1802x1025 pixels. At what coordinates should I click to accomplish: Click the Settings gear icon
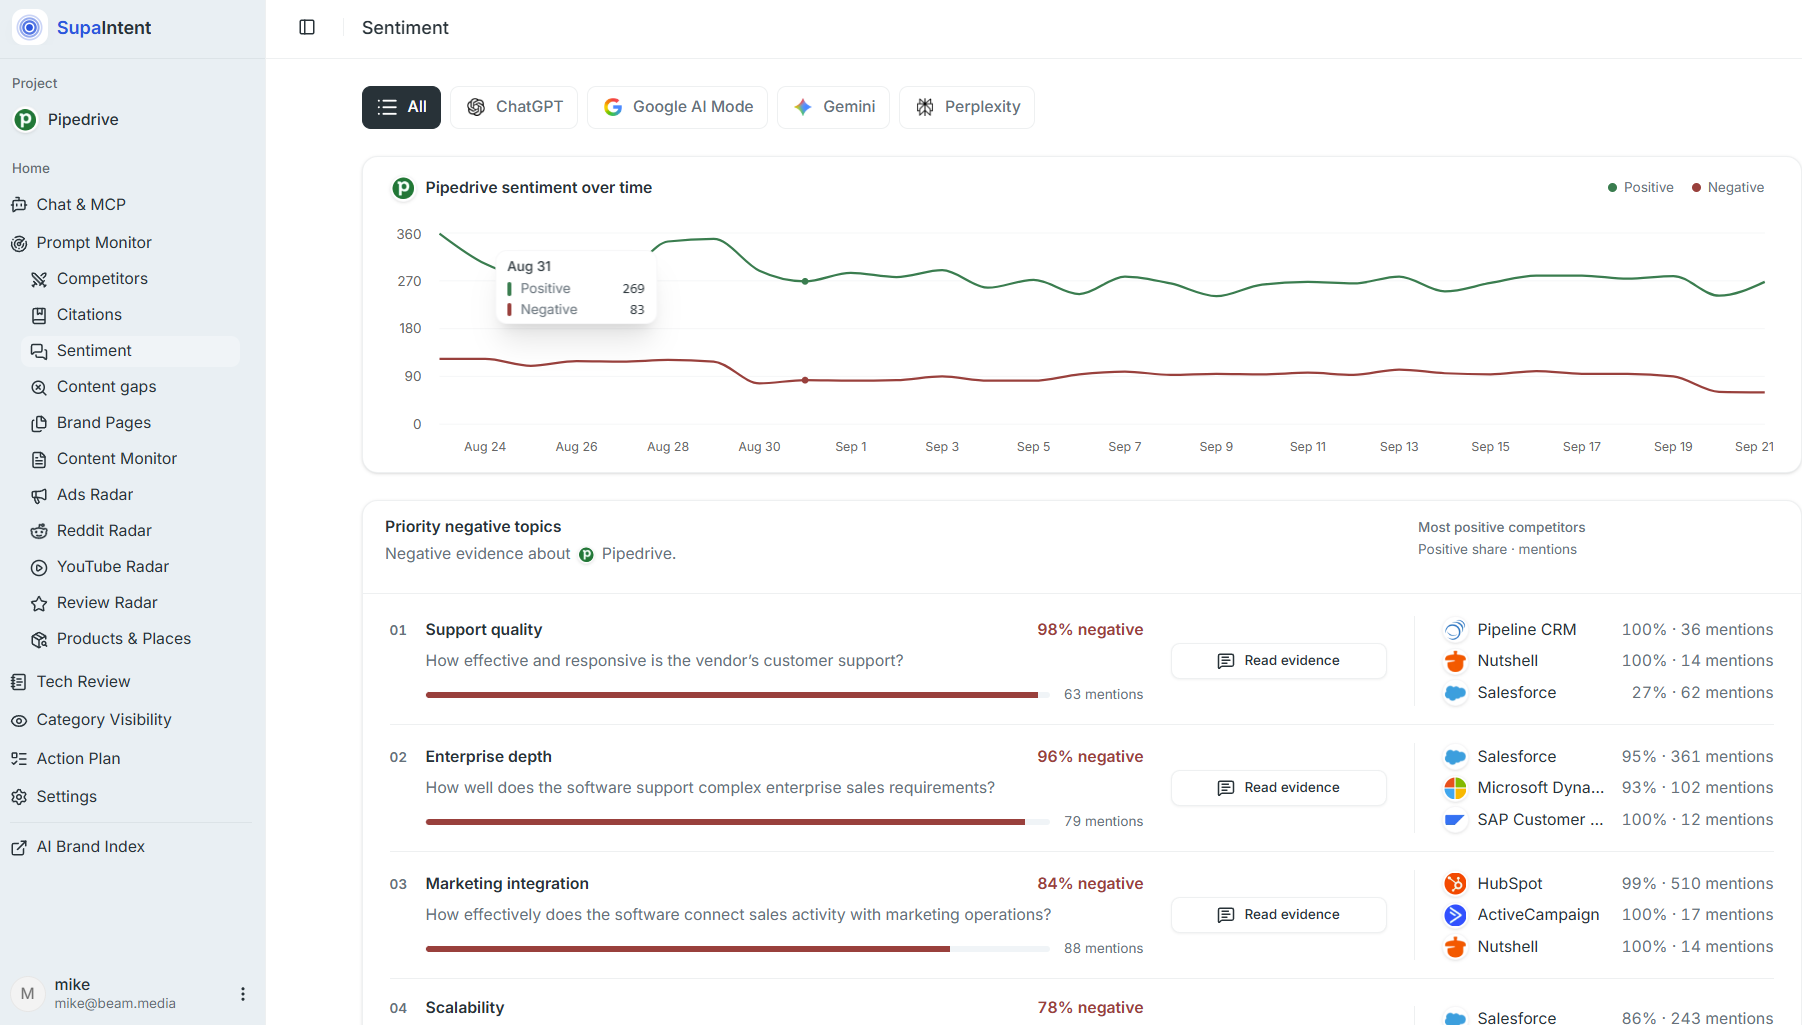(19, 797)
